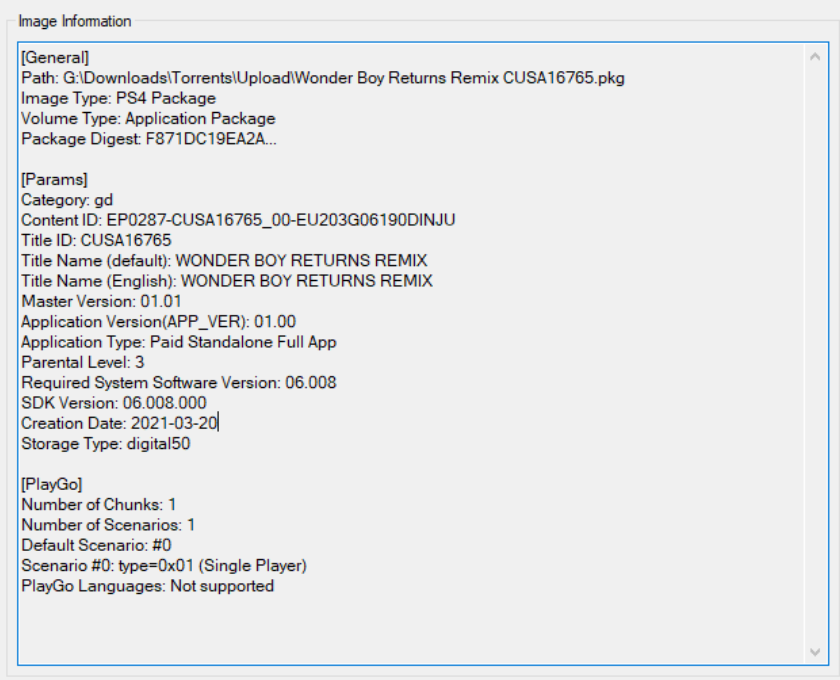Image resolution: width=840 pixels, height=680 pixels.
Task: Click the 'SDK Version: 06.008.000' line
Action: (114, 403)
